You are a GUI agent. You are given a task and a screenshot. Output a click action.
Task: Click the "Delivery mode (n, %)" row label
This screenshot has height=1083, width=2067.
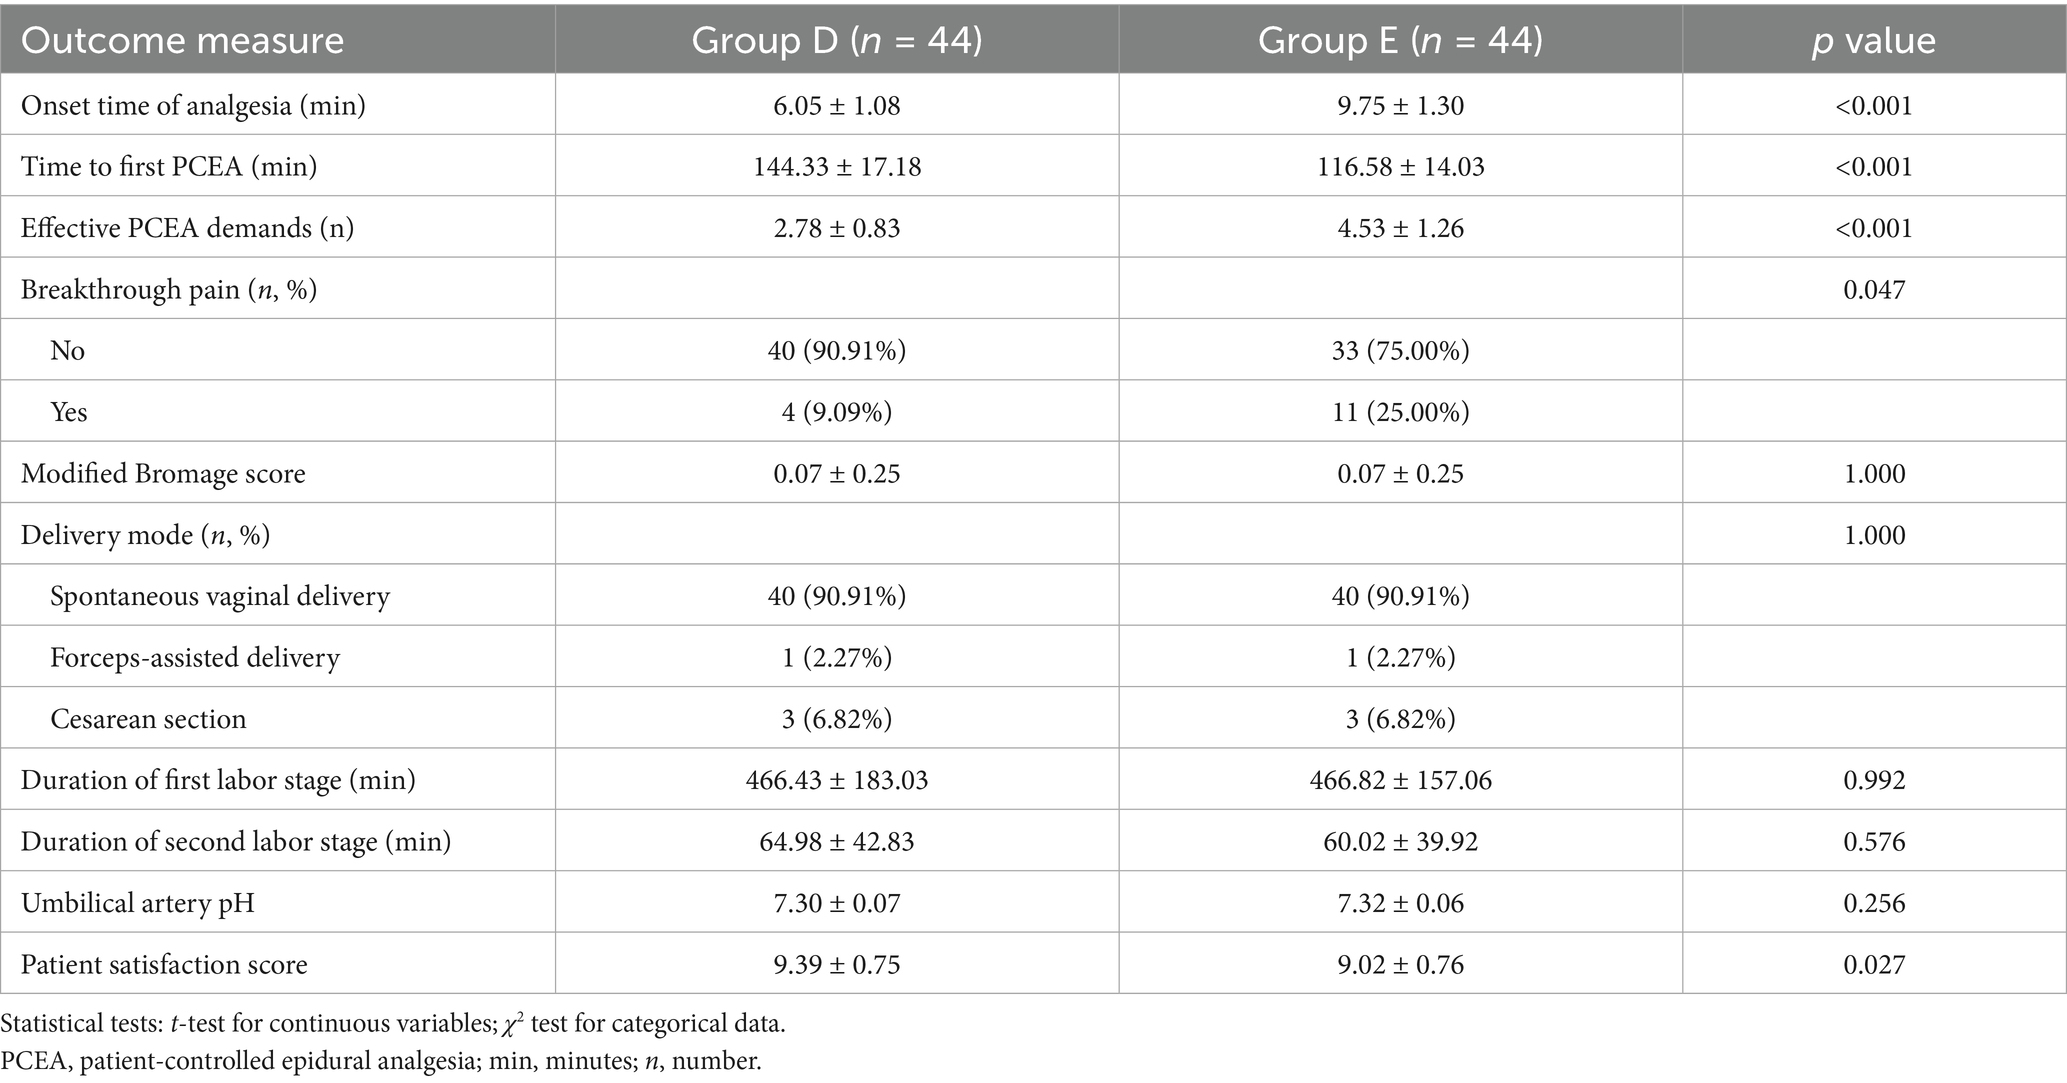[x=145, y=535]
